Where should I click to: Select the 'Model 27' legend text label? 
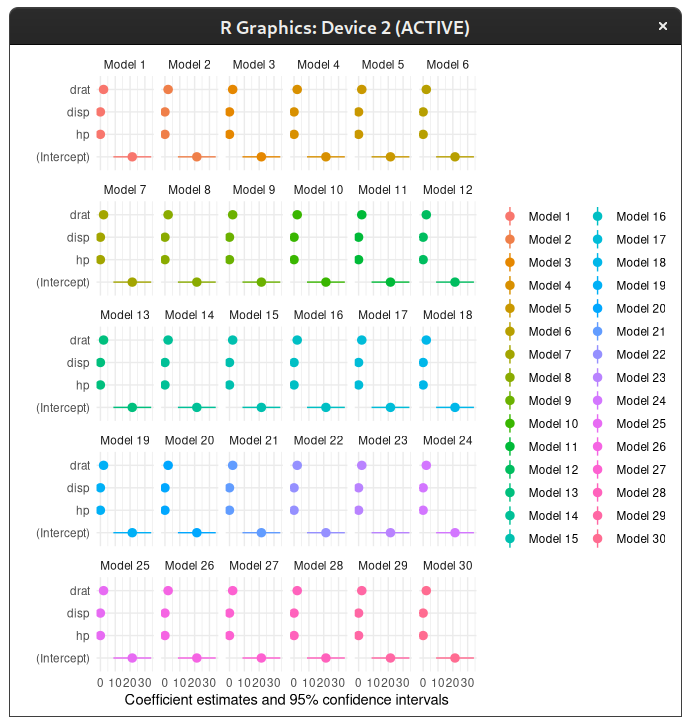coord(641,469)
